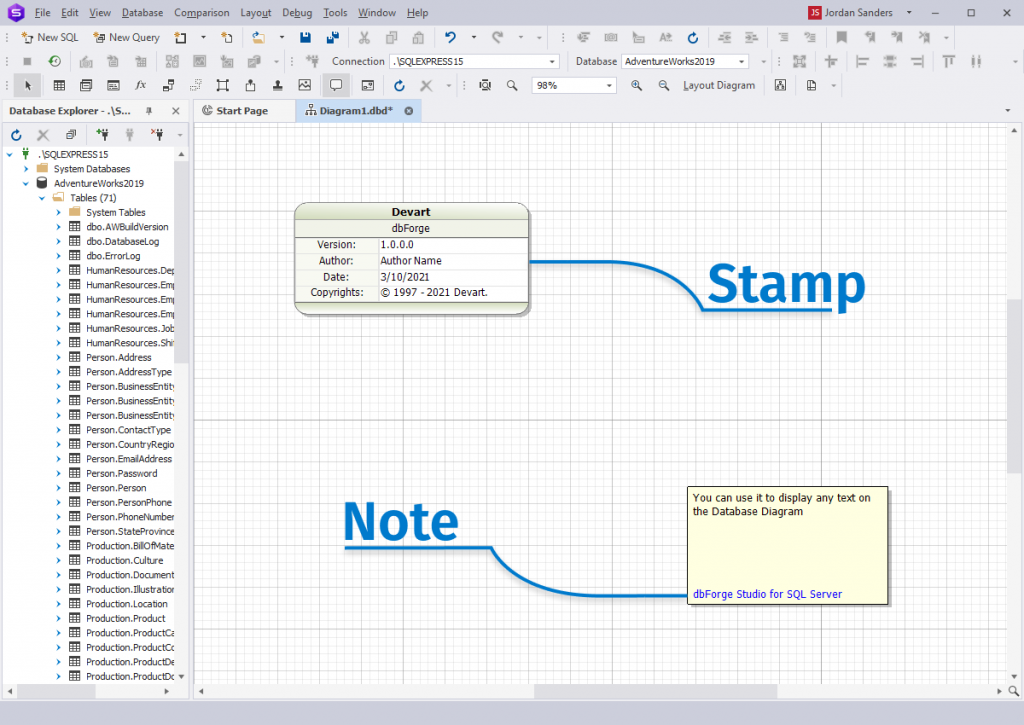
Task: Click the Database Explorer vertical scrollbar thumb
Action: coord(181,261)
